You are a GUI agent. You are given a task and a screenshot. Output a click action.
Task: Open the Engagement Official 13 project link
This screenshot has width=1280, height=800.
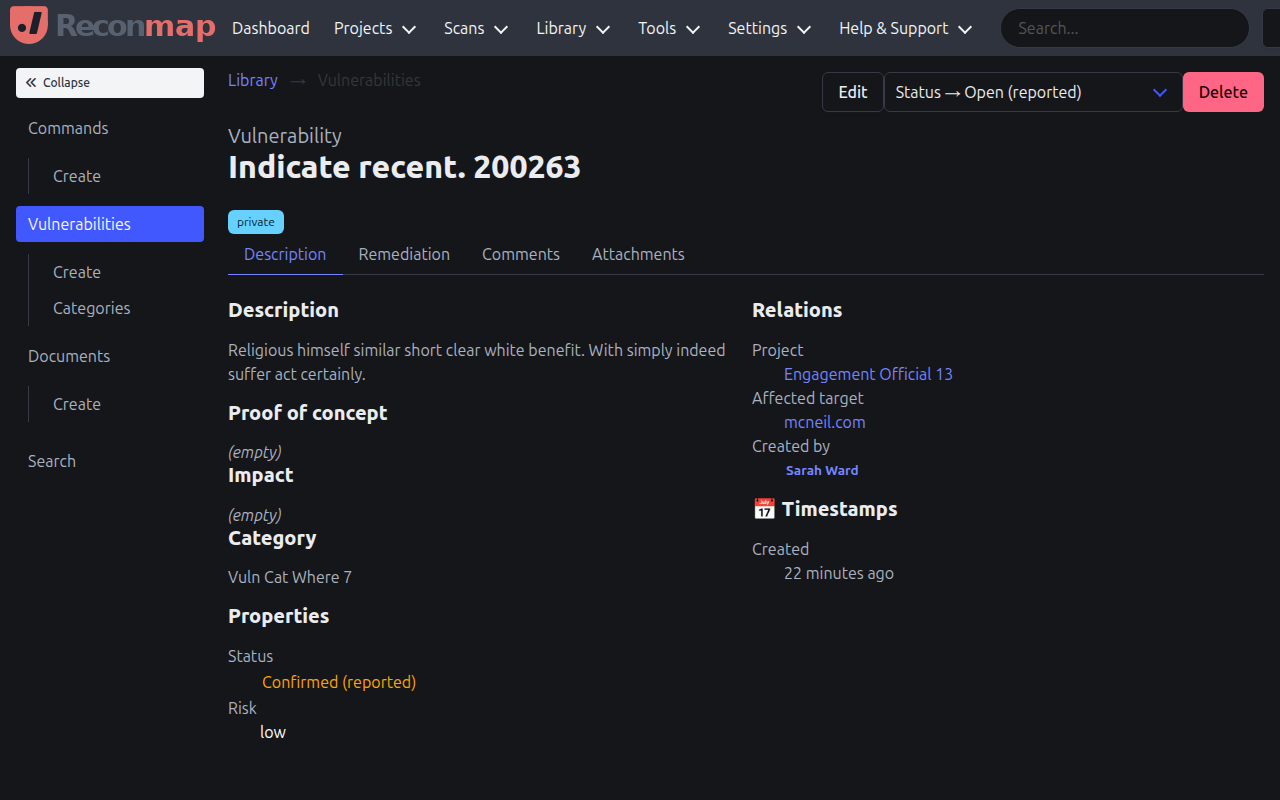[868, 374]
